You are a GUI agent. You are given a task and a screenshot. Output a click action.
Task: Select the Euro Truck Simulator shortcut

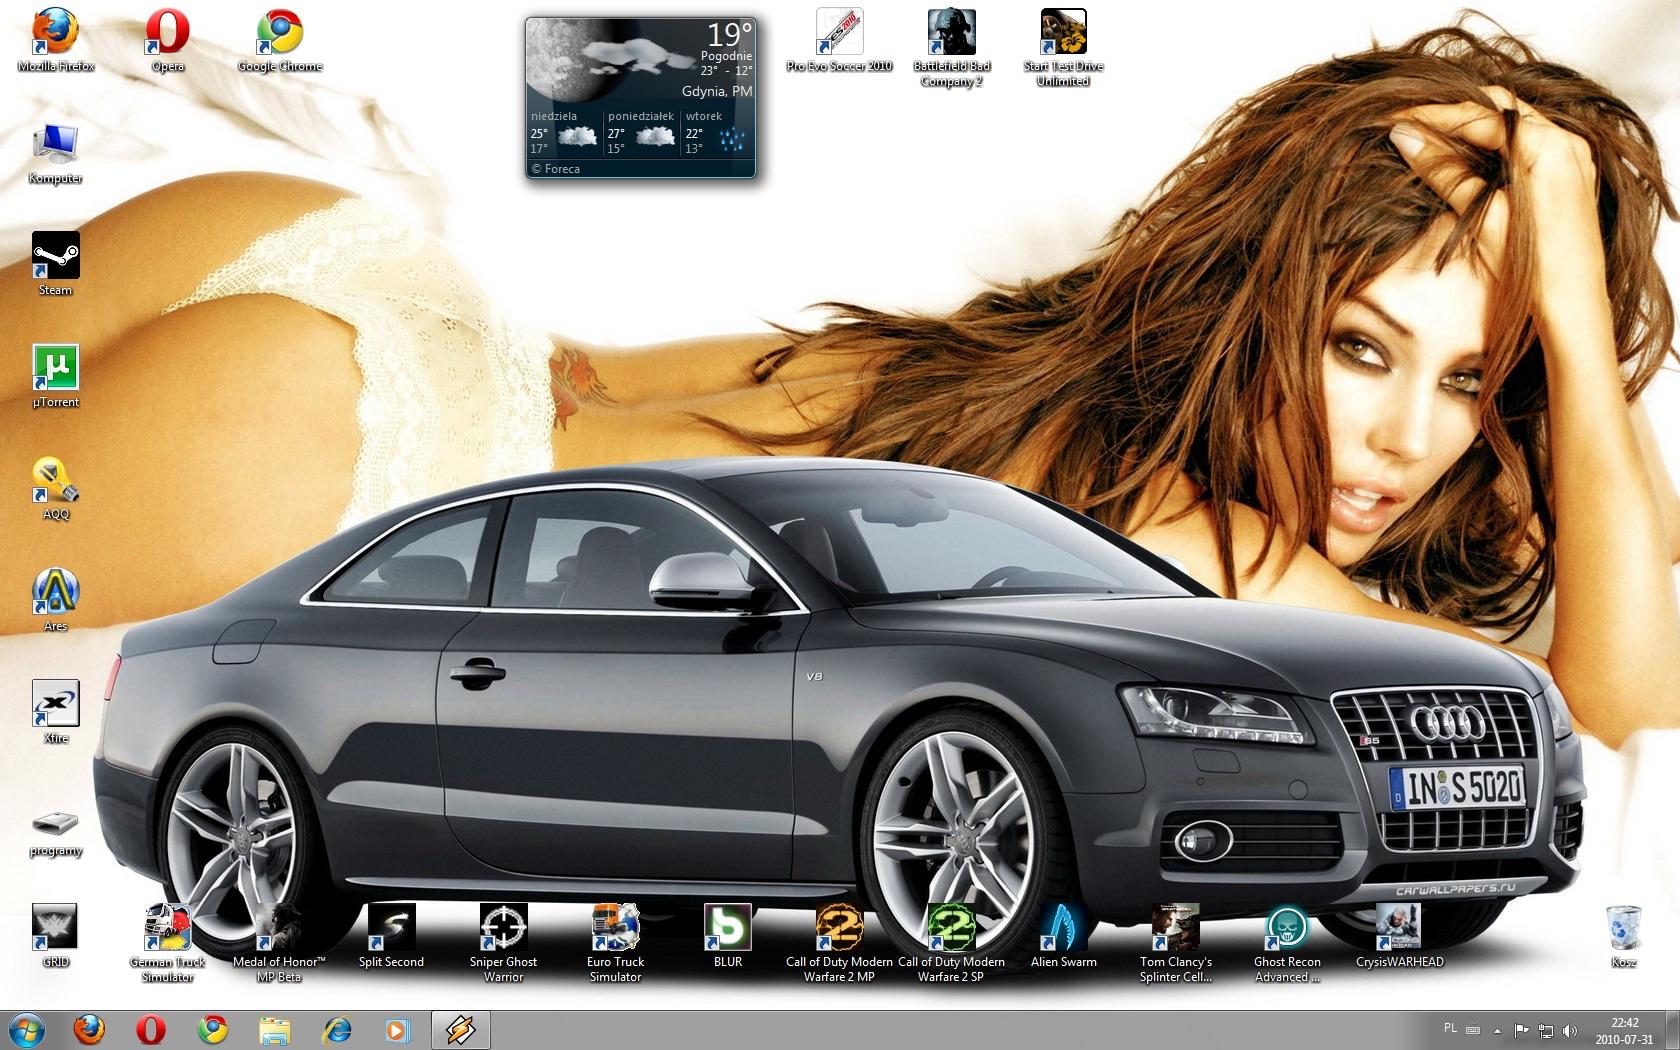[x=615, y=944]
